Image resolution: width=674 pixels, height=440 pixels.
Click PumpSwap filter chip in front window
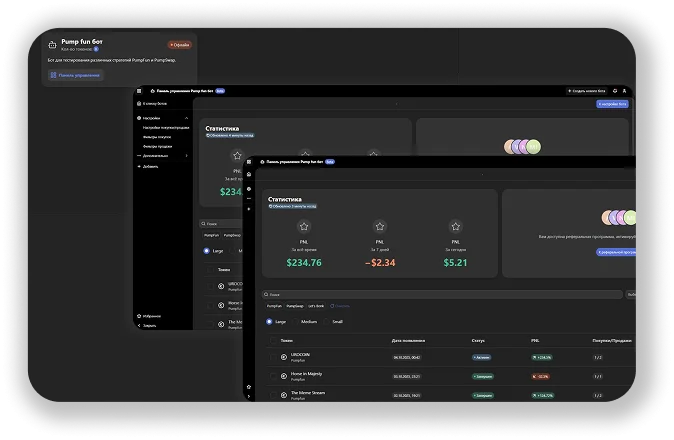(295, 306)
